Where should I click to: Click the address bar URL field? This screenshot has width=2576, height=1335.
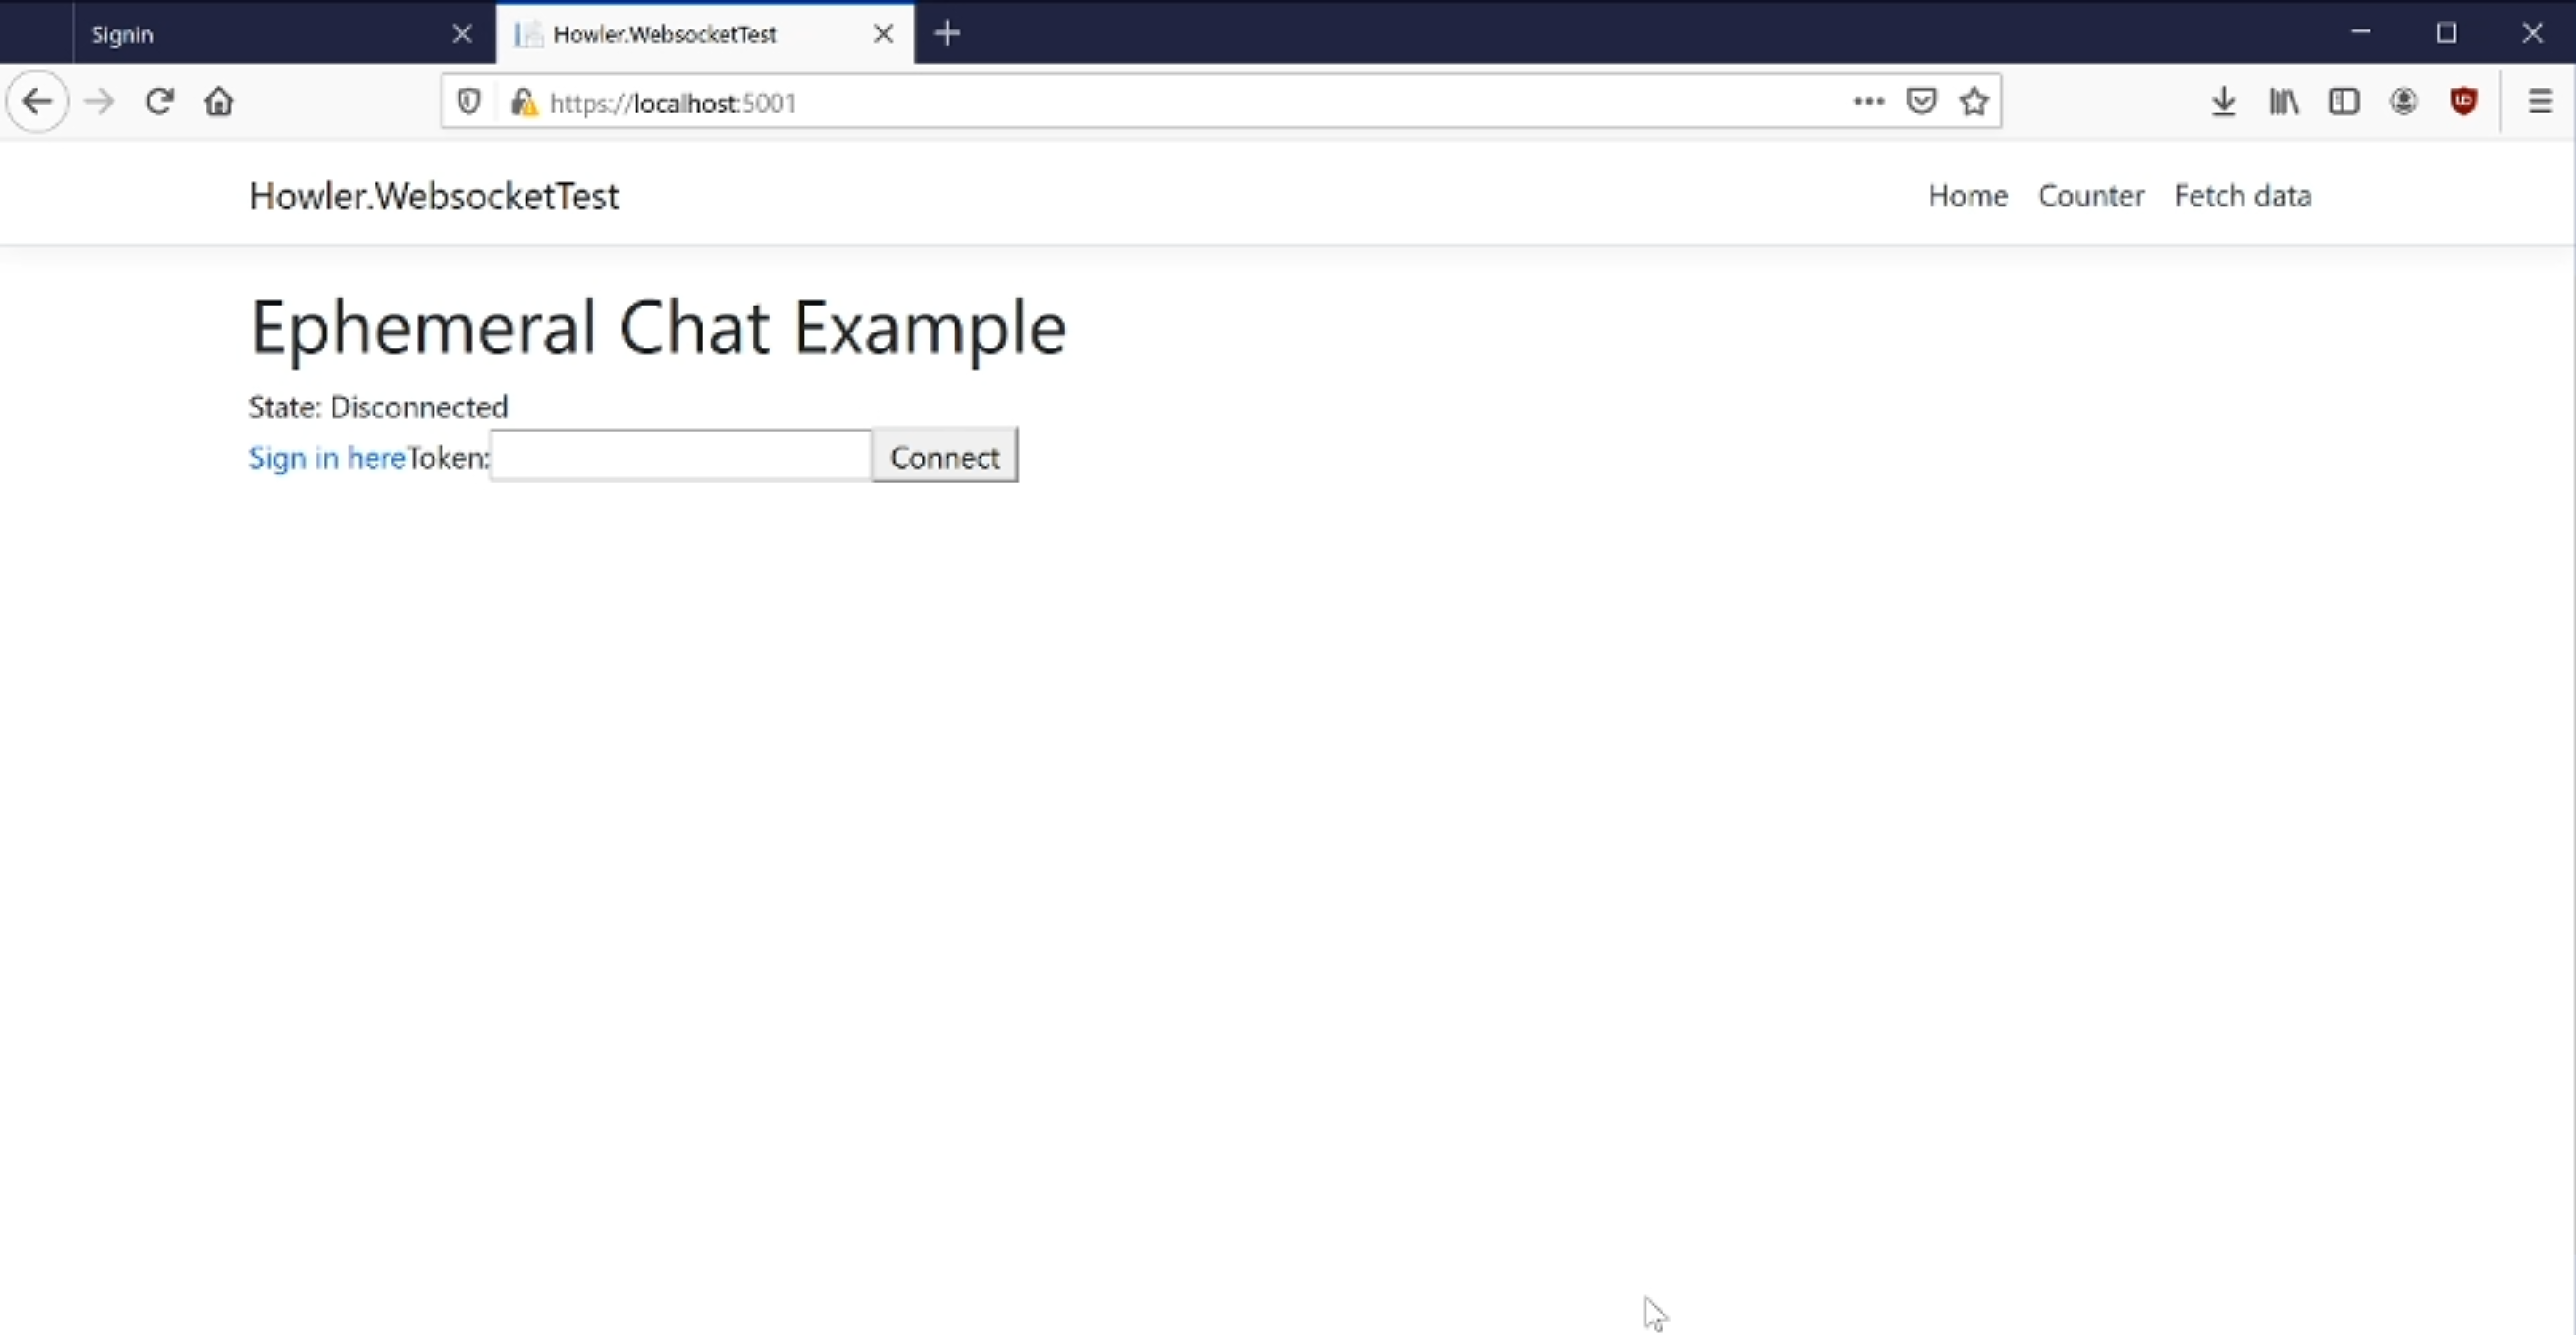point(1185,102)
